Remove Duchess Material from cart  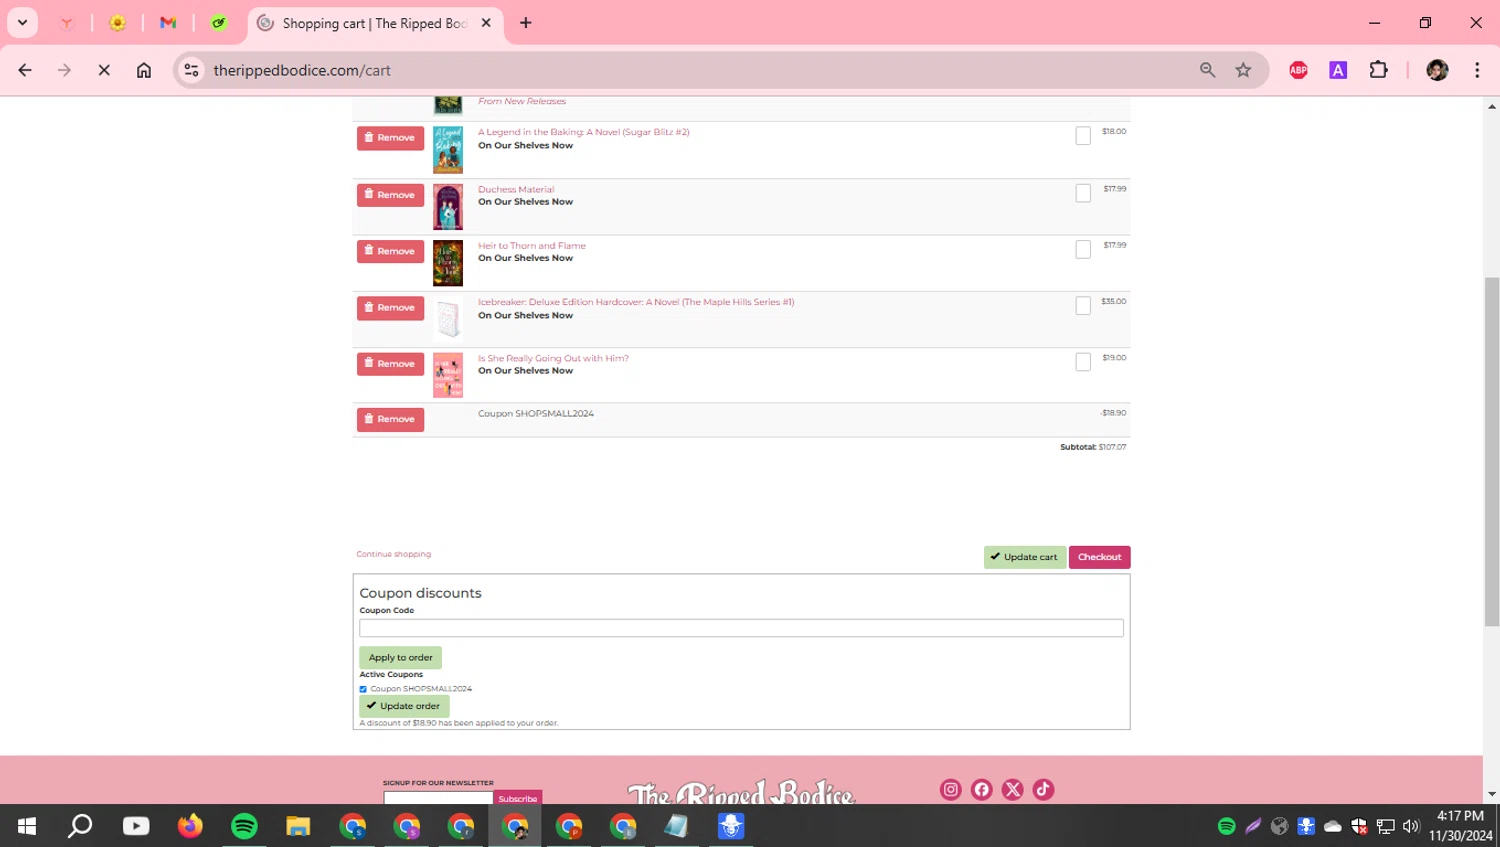pyautogui.click(x=390, y=195)
